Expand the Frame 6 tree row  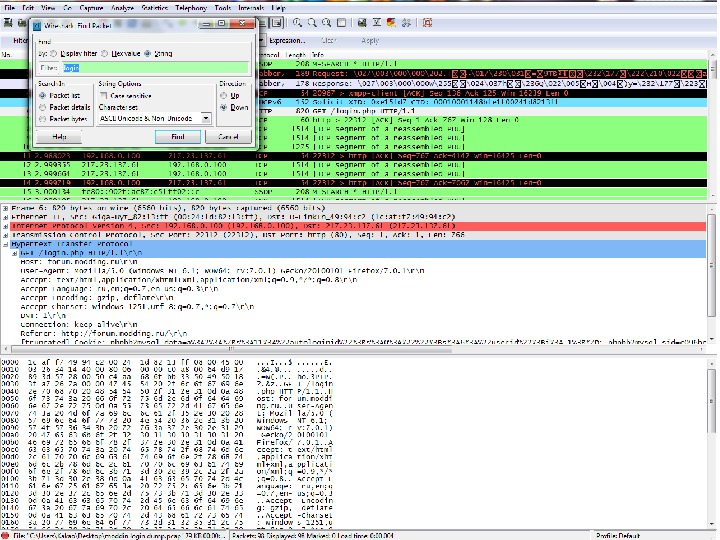5,208
